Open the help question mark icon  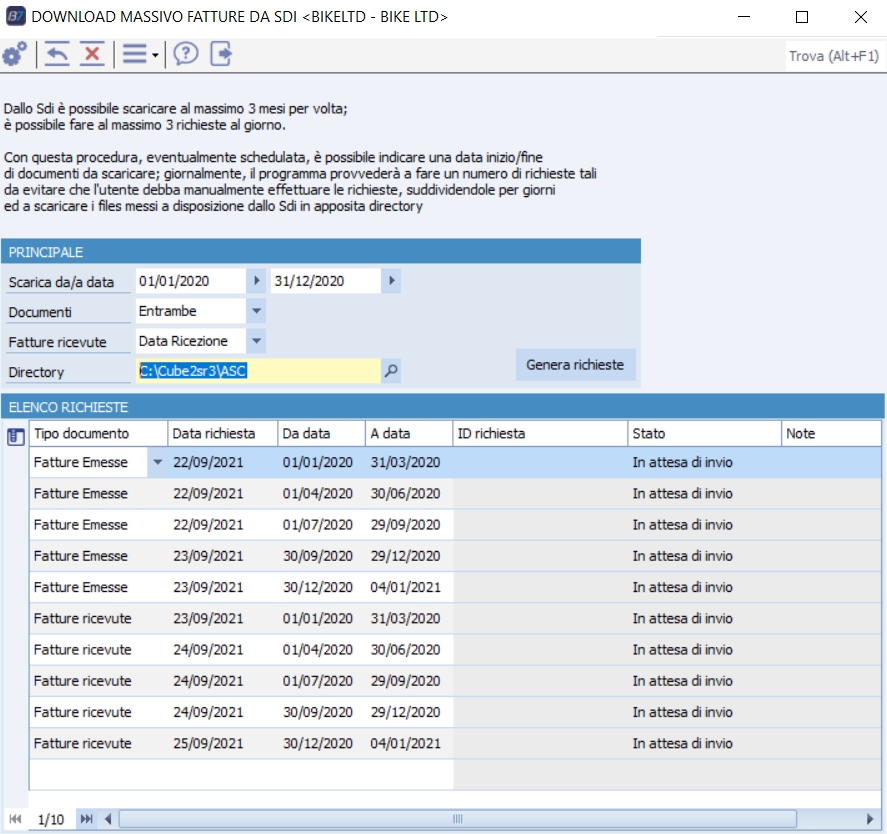pyautogui.click(x=186, y=54)
